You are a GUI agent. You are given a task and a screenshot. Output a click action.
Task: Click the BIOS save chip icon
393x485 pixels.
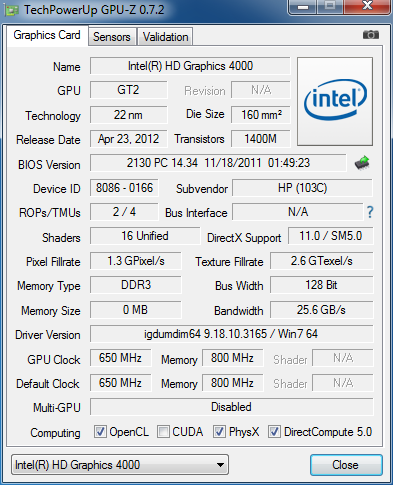point(362,163)
